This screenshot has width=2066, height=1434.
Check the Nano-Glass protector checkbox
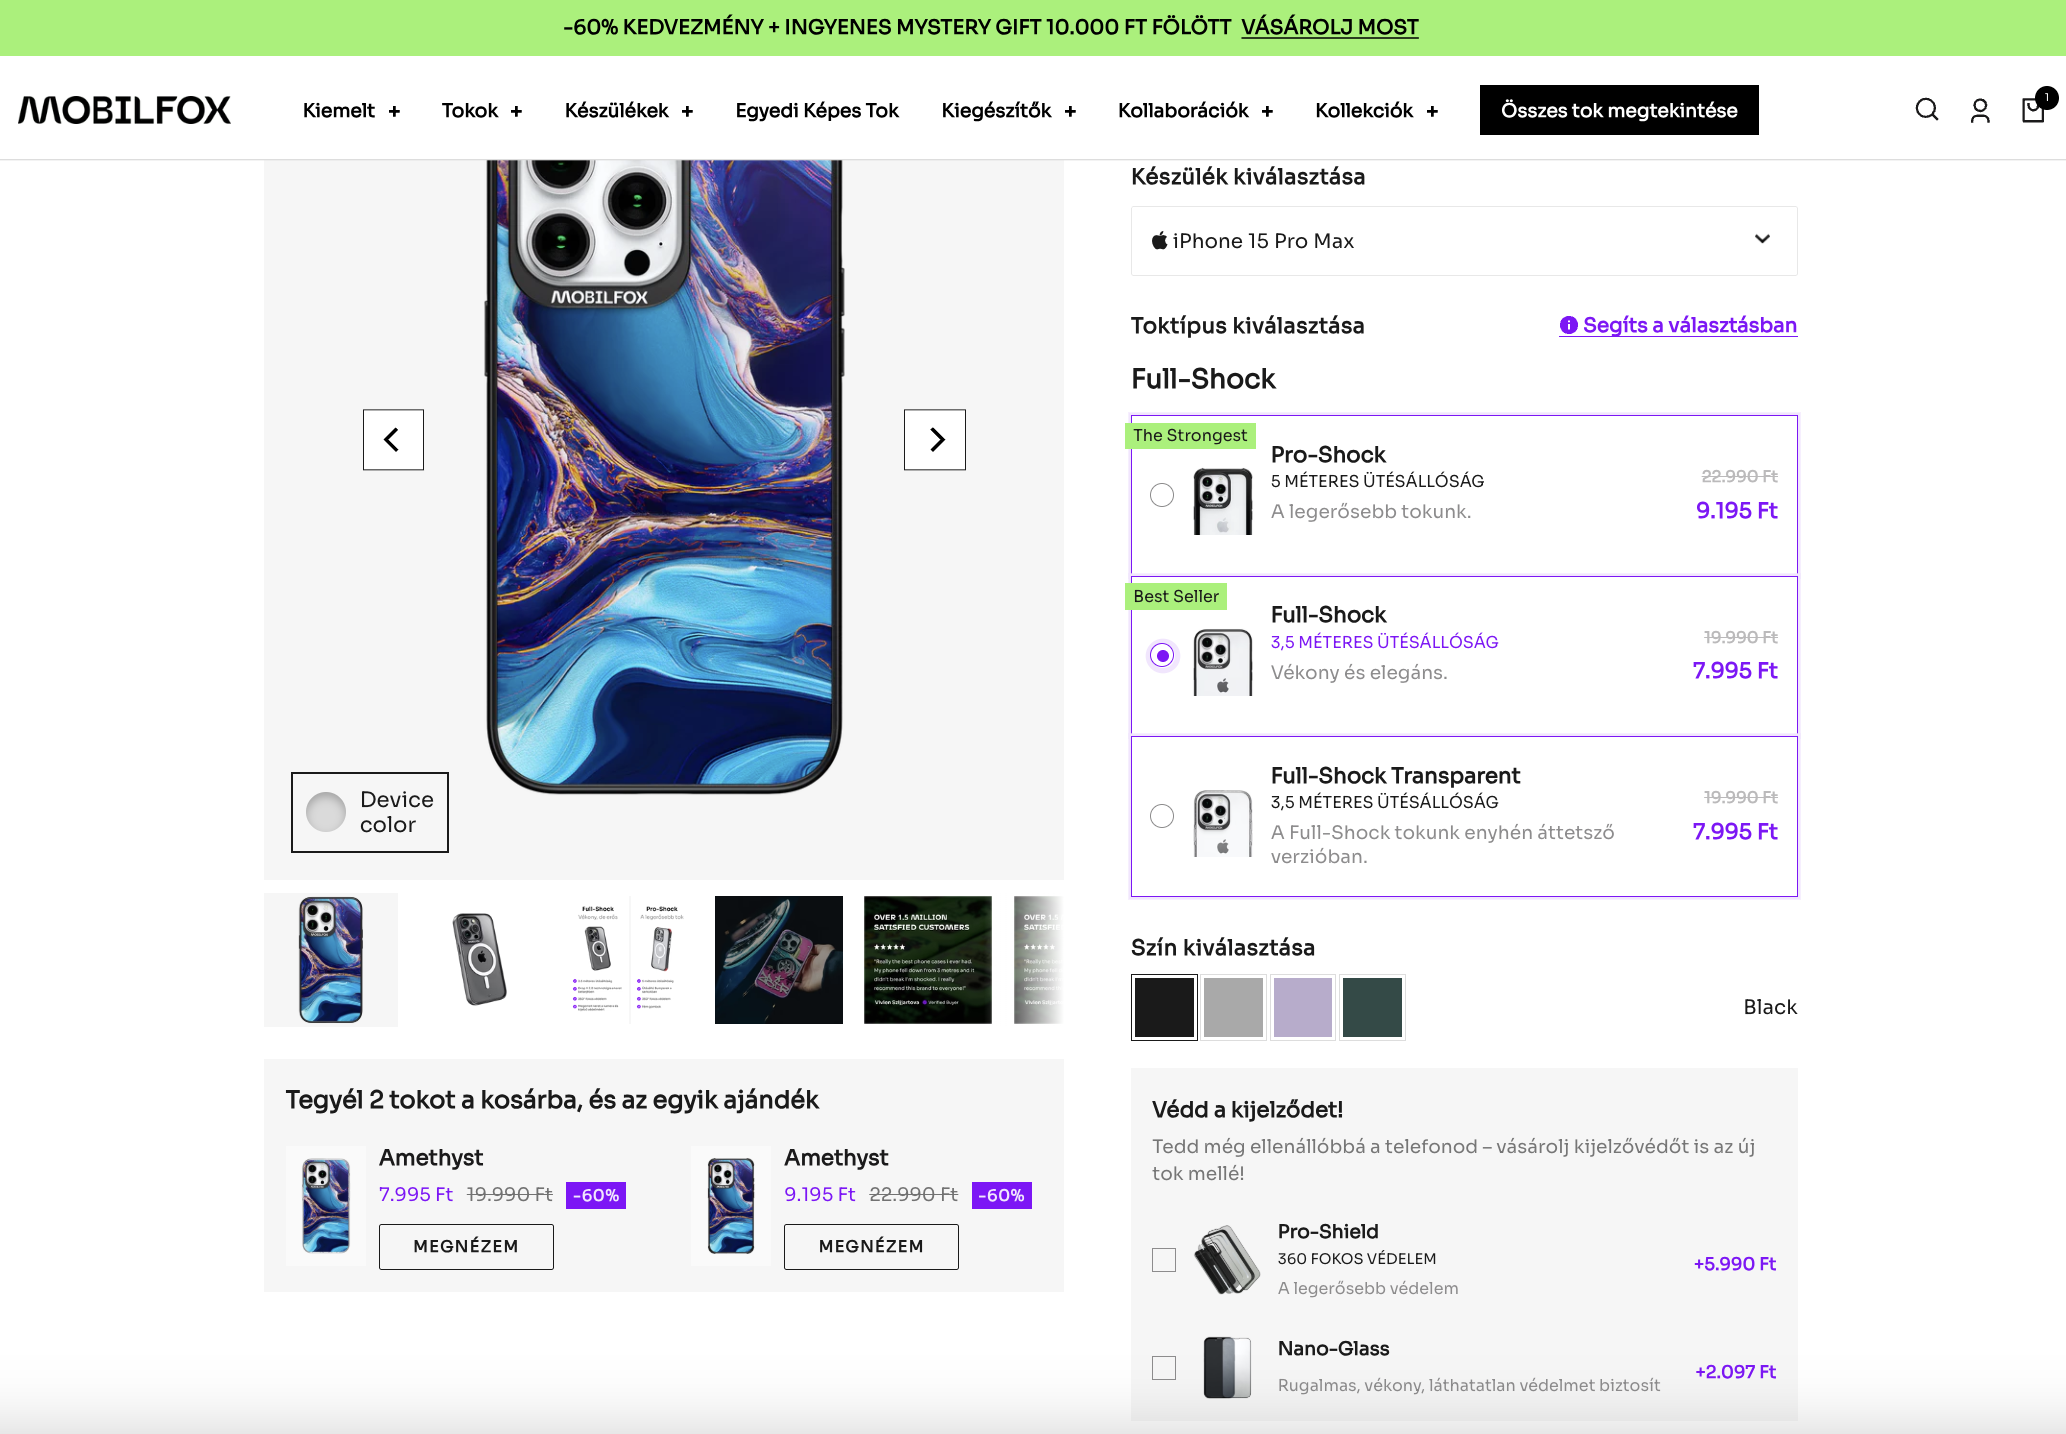1164,1368
